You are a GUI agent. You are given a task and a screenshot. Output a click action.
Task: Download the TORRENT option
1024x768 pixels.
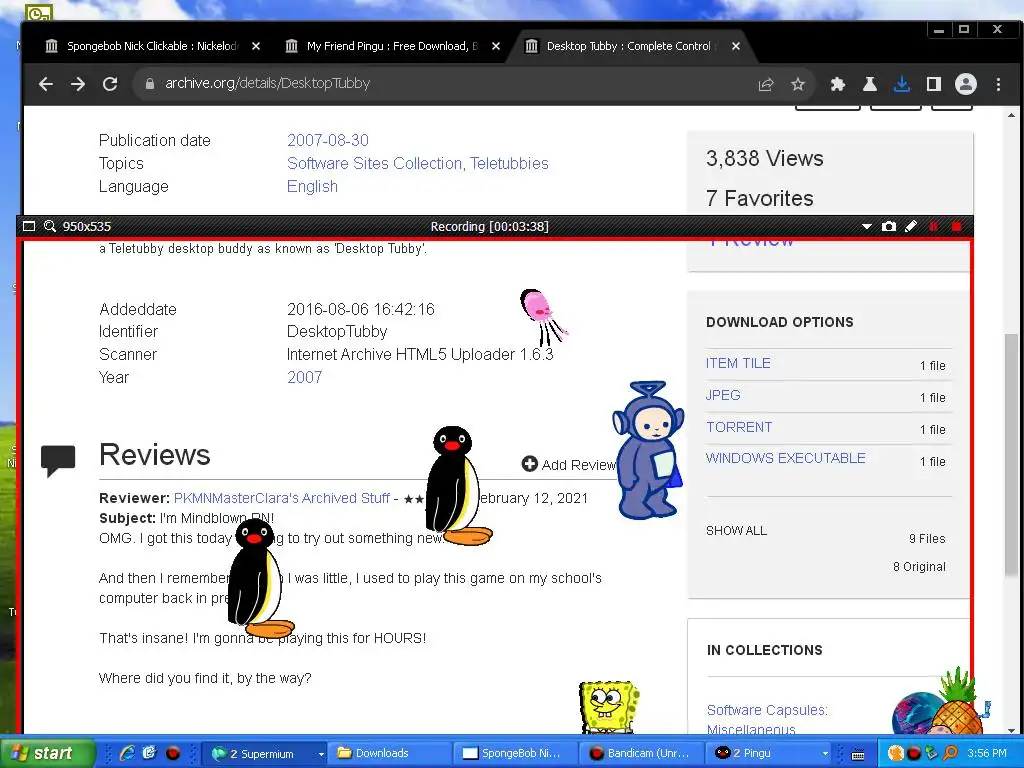click(x=739, y=427)
